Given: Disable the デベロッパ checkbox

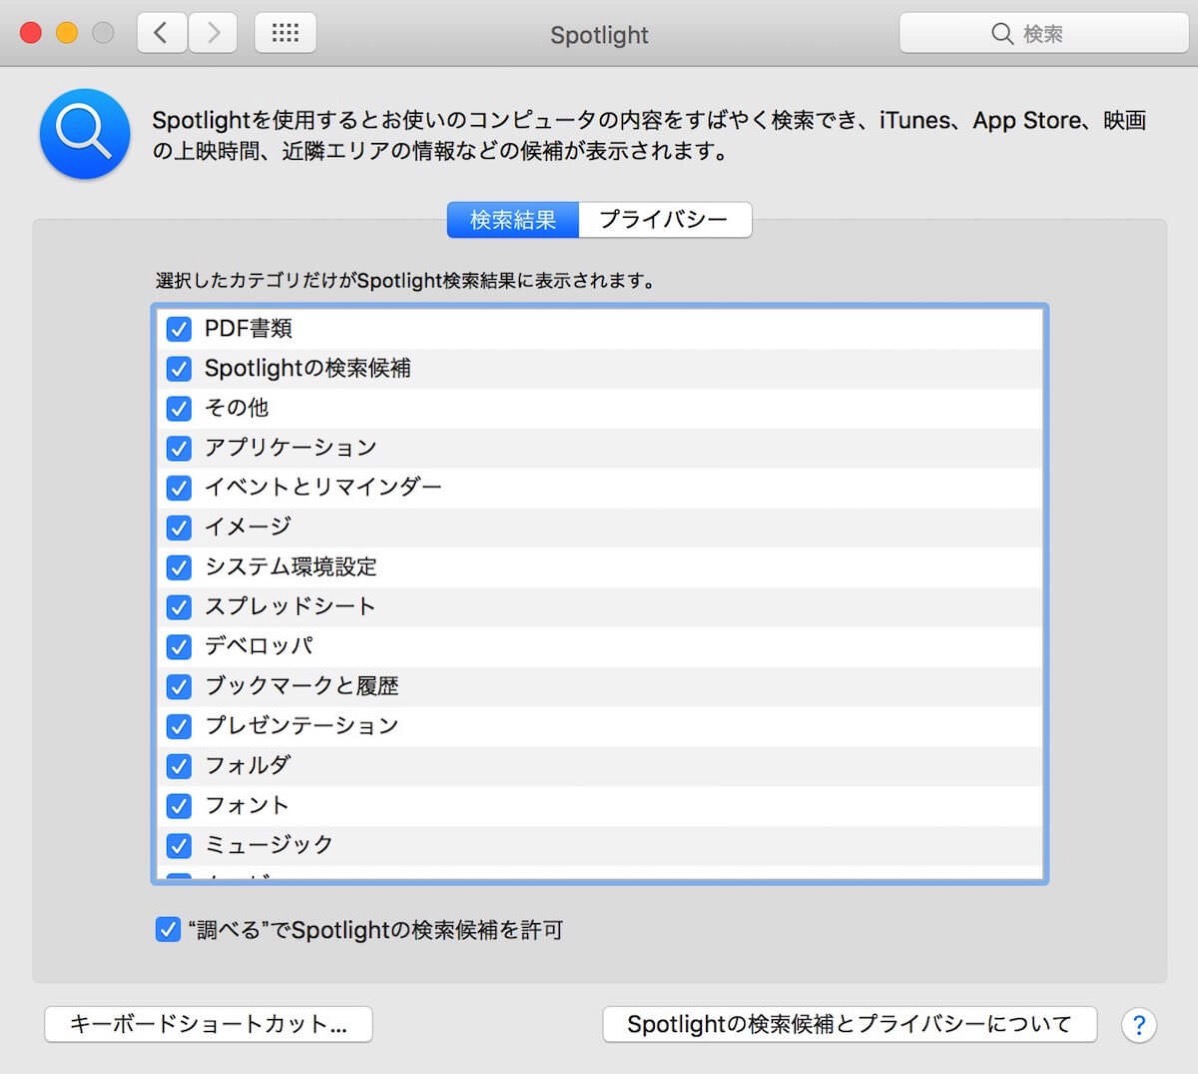Looking at the screenshot, I should (179, 647).
